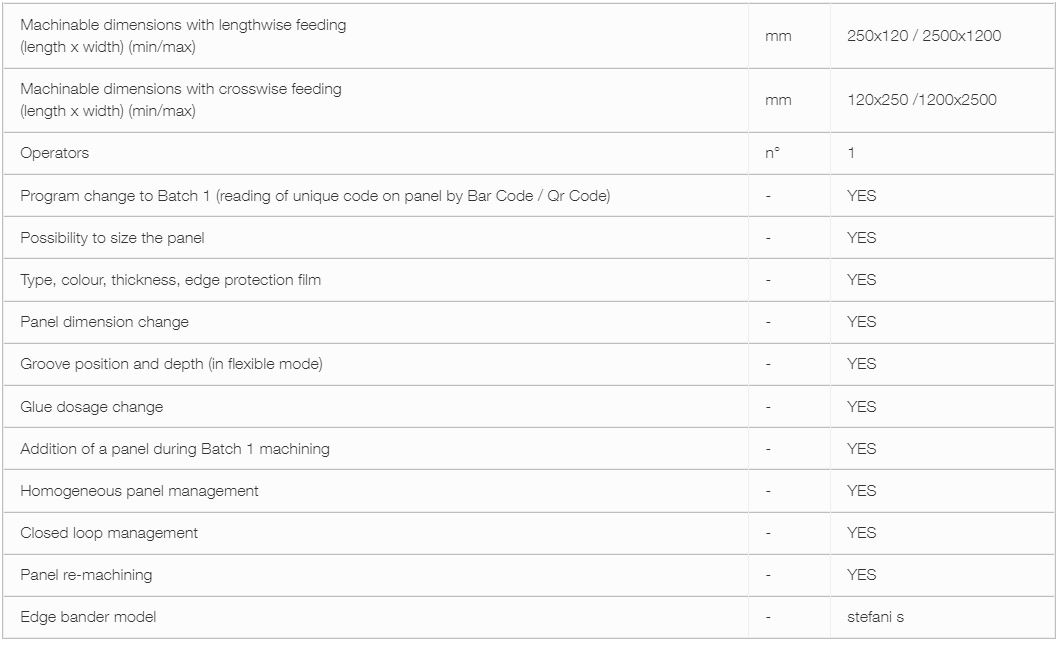Select the stefani s value cell
Image resolution: width=1061 pixels, height=645 pixels.
tap(875, 617)
